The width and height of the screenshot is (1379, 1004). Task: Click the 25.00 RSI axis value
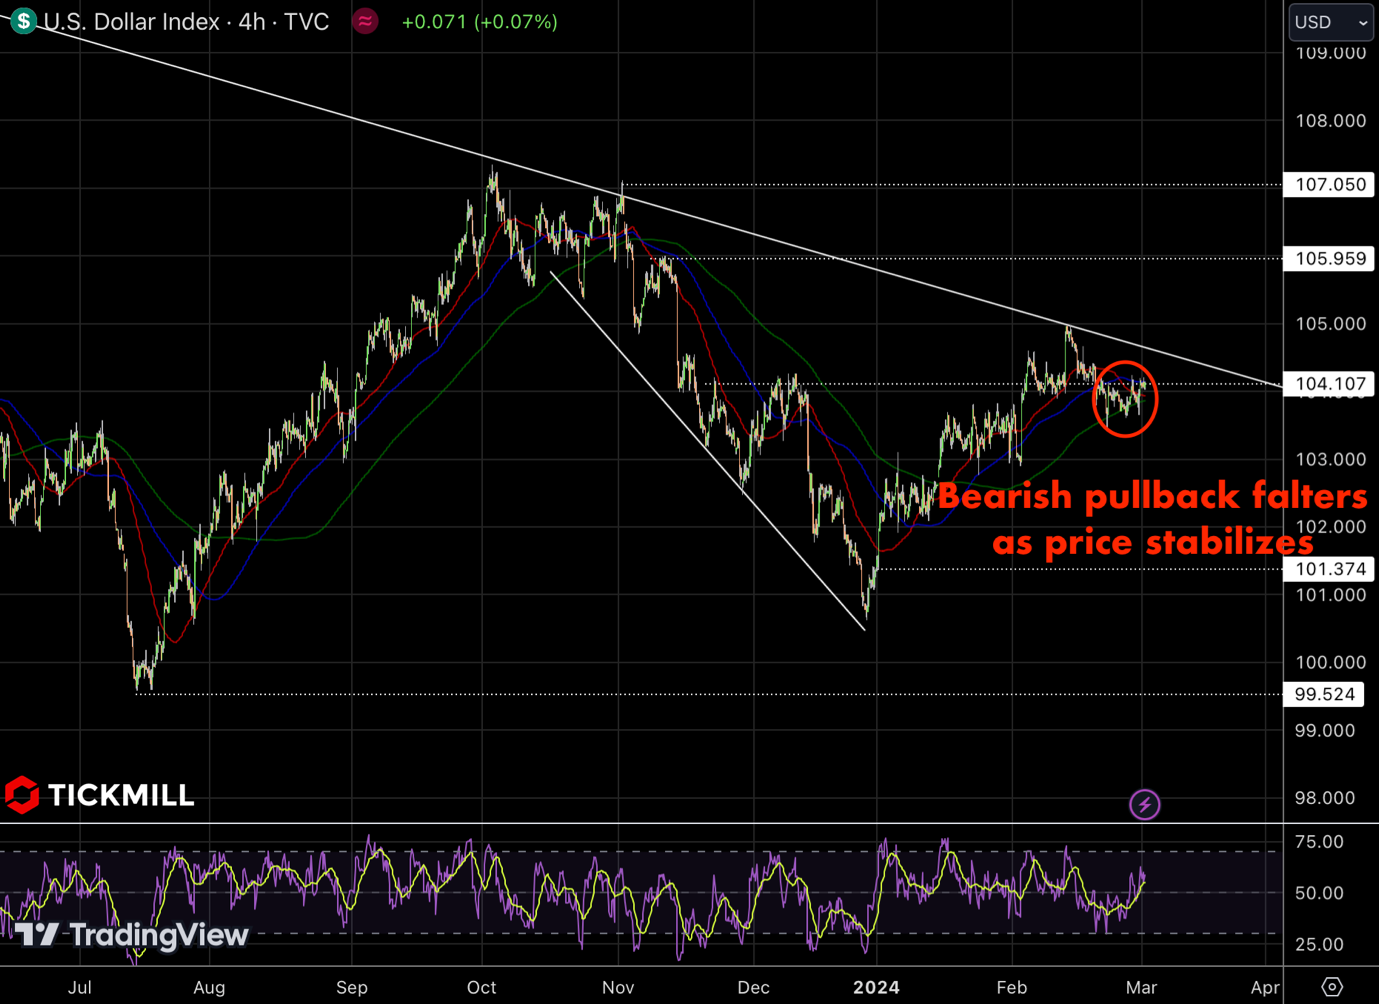pos(1319,944)
